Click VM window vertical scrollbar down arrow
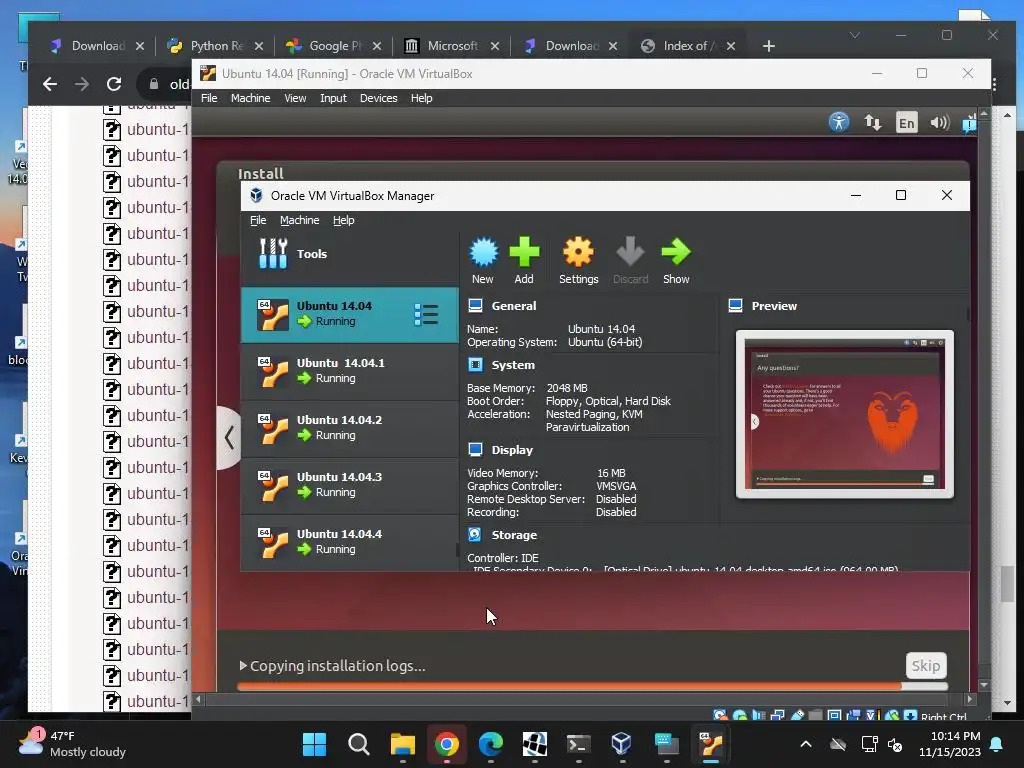This screenshot has height=768, width=1024. [984, 686]
